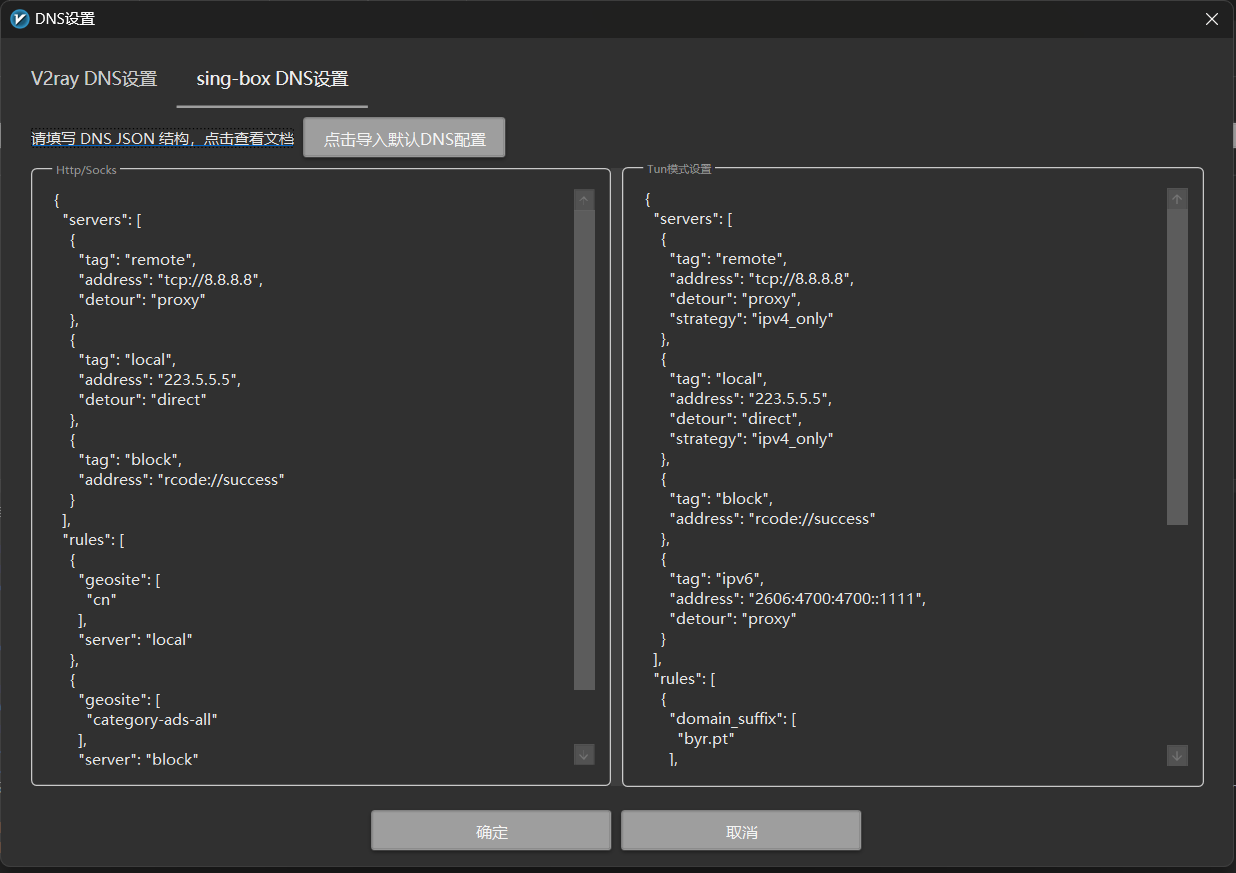1236x873 pixels.
Task: Click the 点击导入默认DNS配置 button
Action: click(404, 138)
